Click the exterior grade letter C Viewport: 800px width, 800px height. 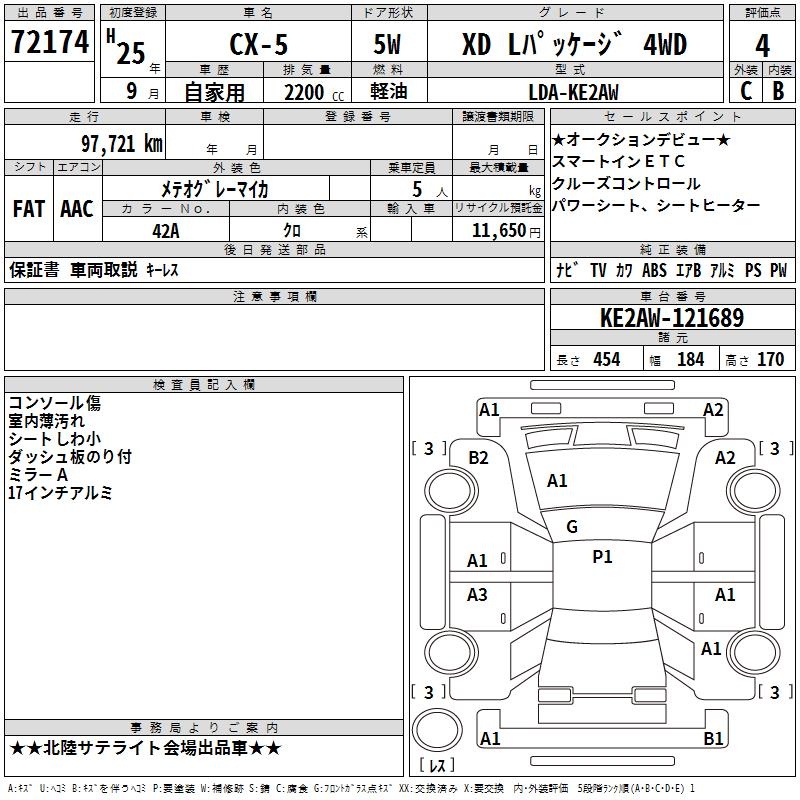click(746, 91)
